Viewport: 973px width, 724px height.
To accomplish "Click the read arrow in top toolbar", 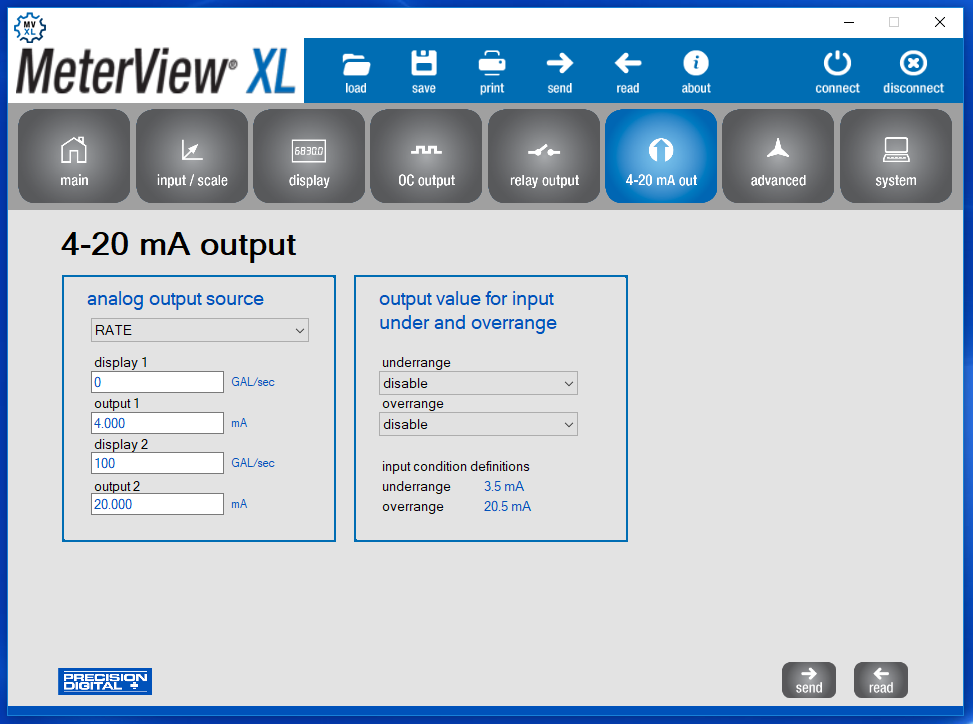I will point(628,63).
